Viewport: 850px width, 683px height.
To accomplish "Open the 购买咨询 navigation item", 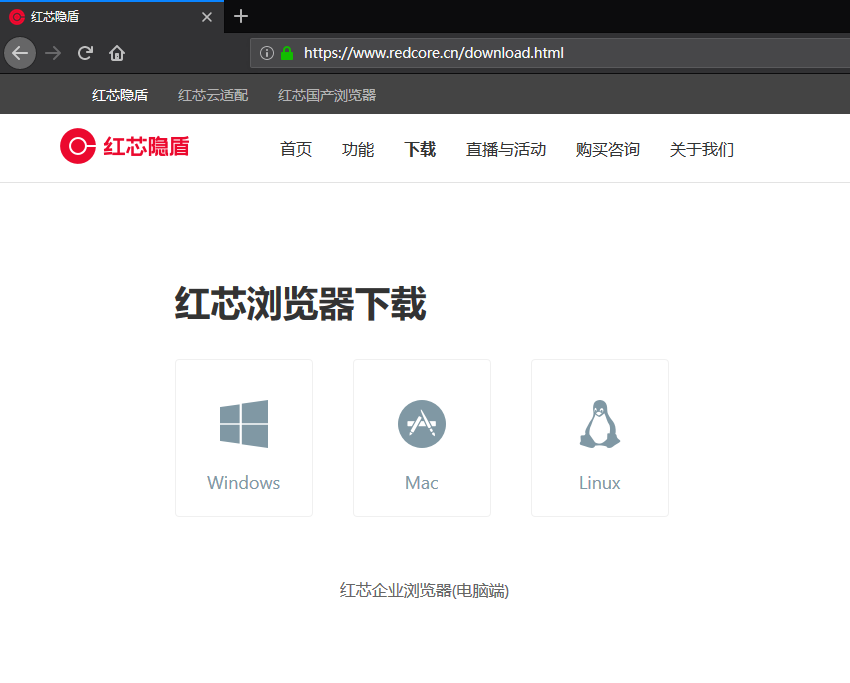I will (608, 149).
